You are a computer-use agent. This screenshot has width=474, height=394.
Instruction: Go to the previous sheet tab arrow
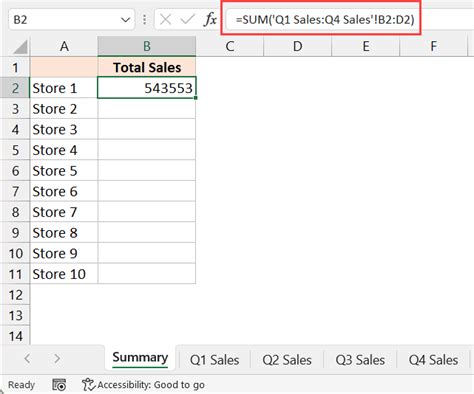[x=27, y=359]
